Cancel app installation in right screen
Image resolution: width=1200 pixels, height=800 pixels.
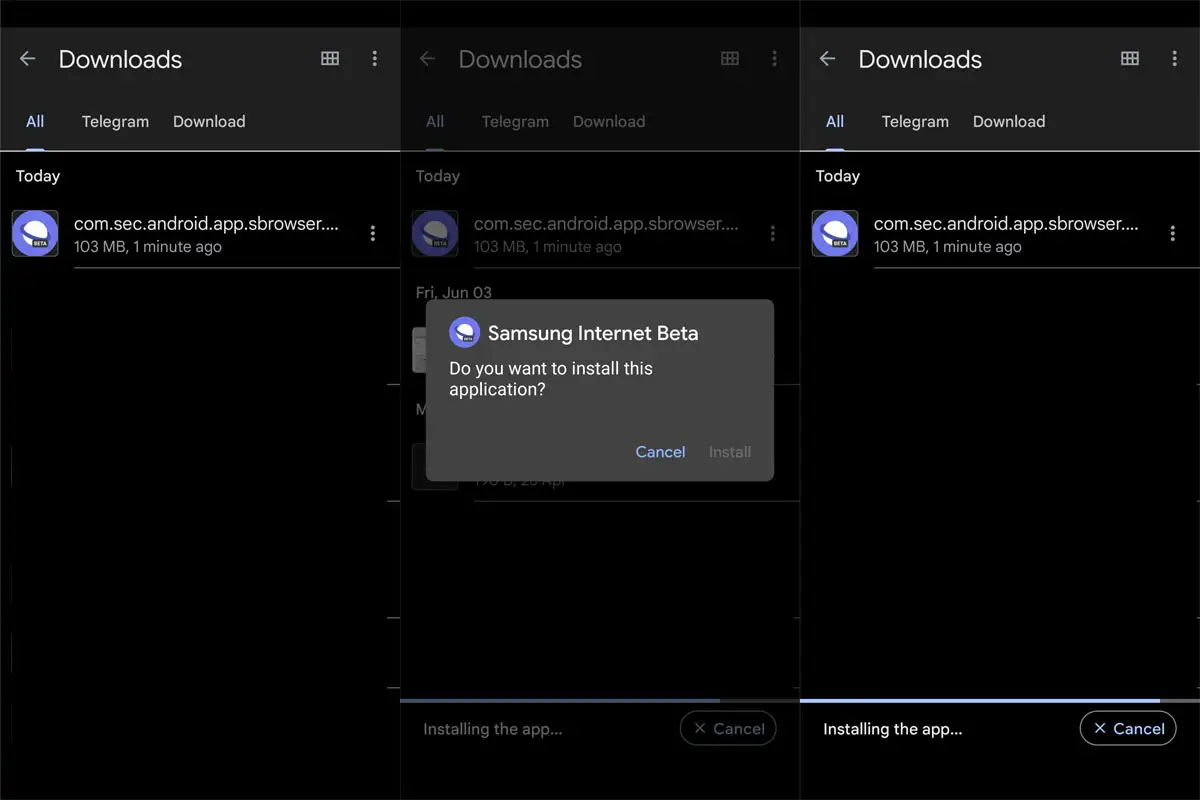click(1128, 729)
